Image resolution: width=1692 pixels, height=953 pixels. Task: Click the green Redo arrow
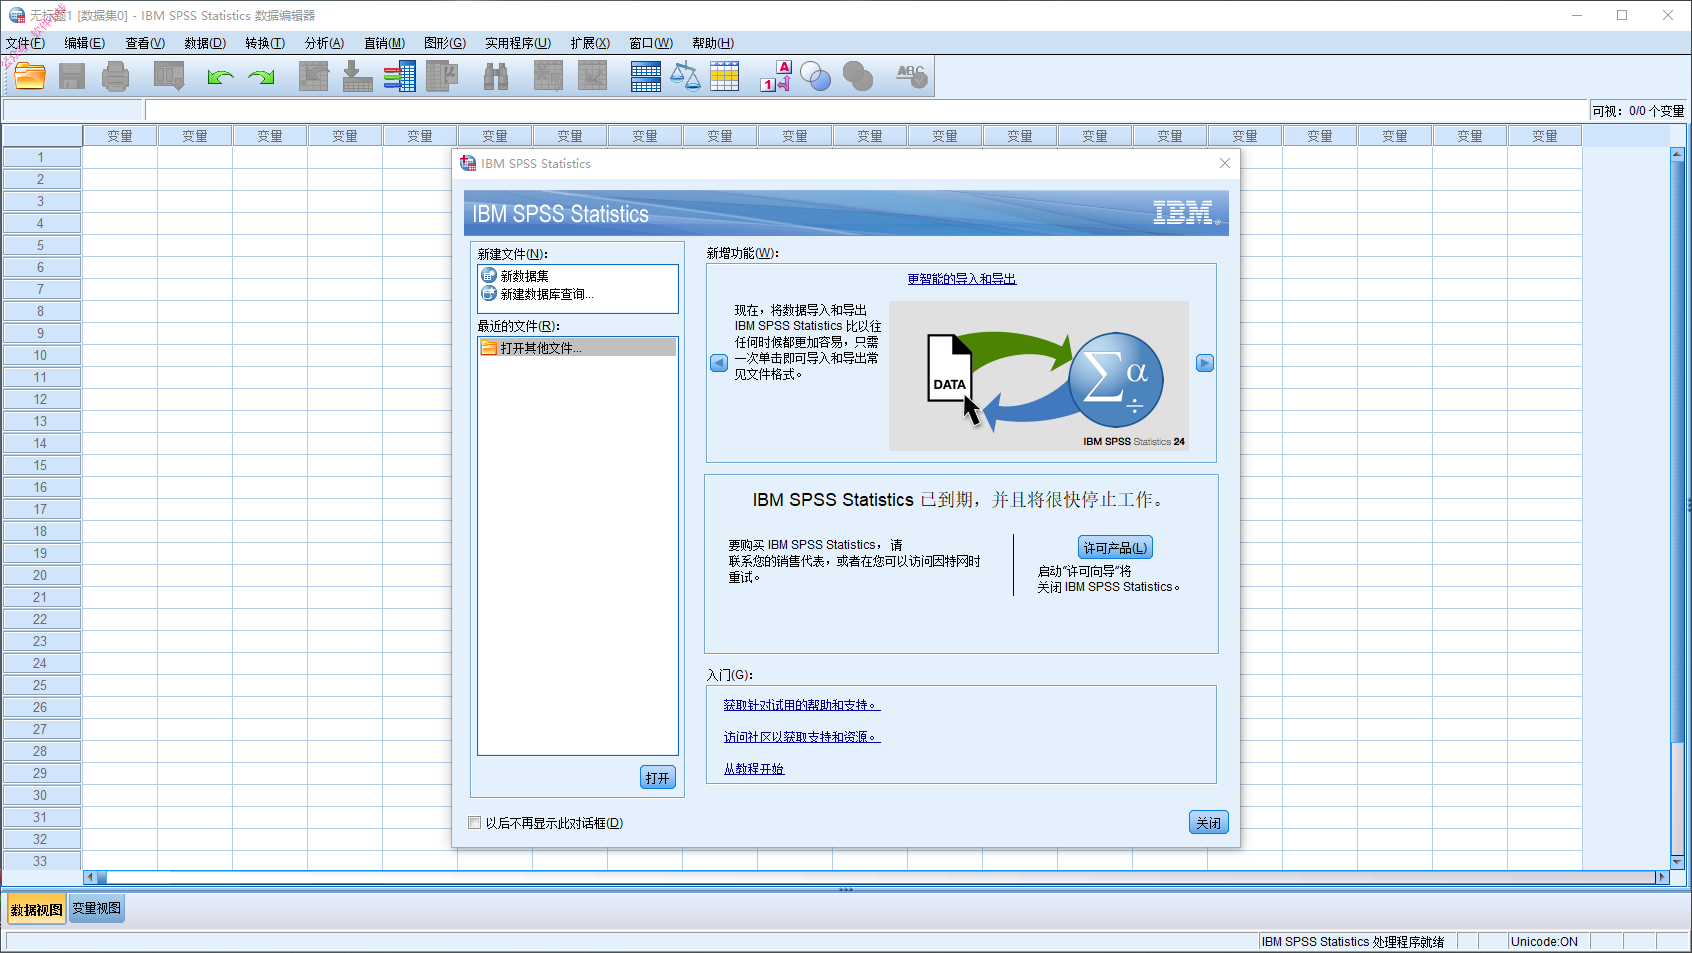262,77
